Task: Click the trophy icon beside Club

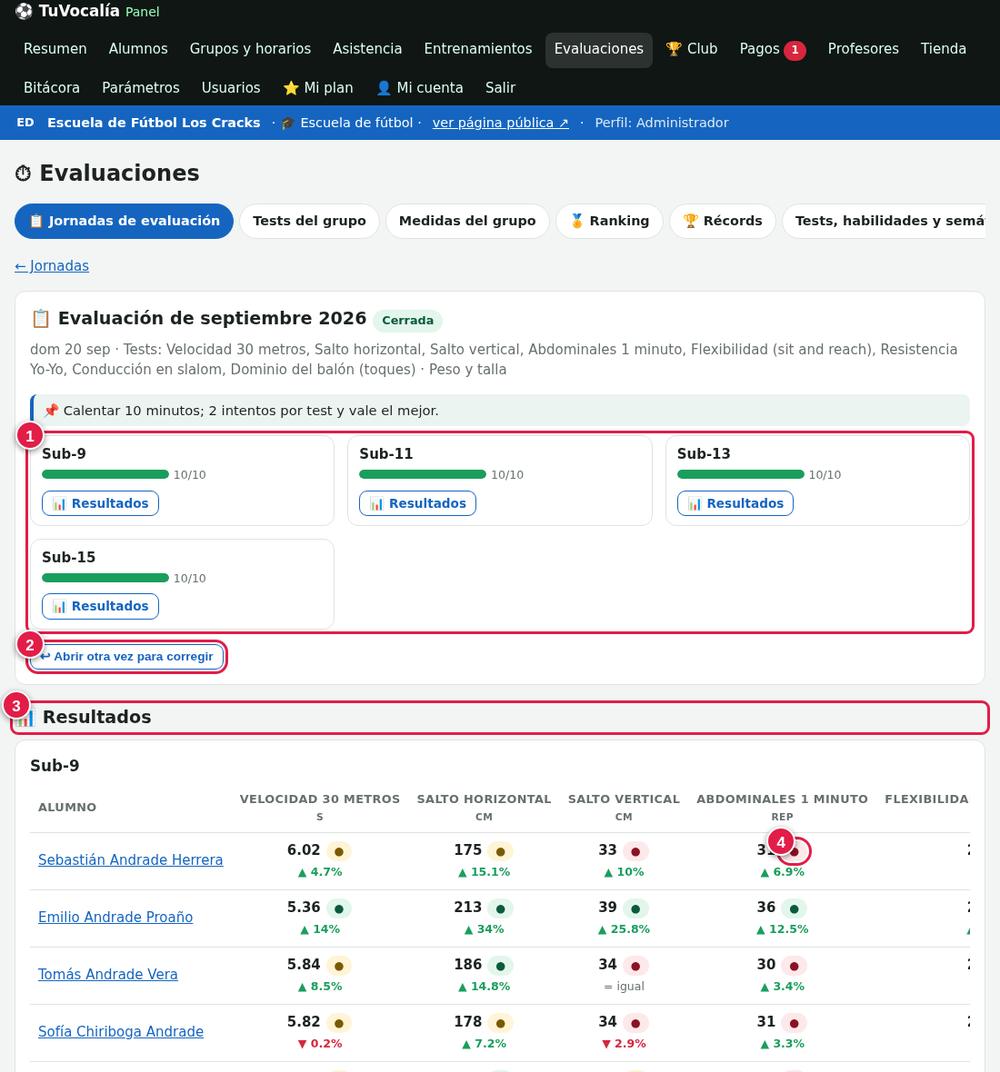Action: 673,49
